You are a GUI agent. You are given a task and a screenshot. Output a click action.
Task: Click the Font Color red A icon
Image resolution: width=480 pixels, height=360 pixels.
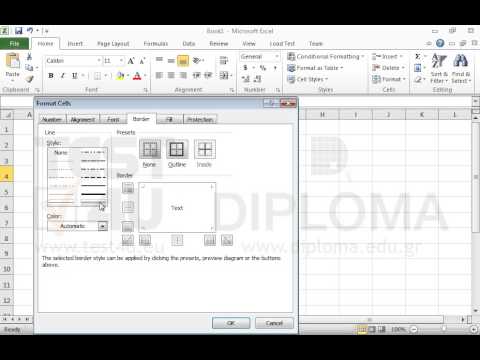click(x=137, y=76)
